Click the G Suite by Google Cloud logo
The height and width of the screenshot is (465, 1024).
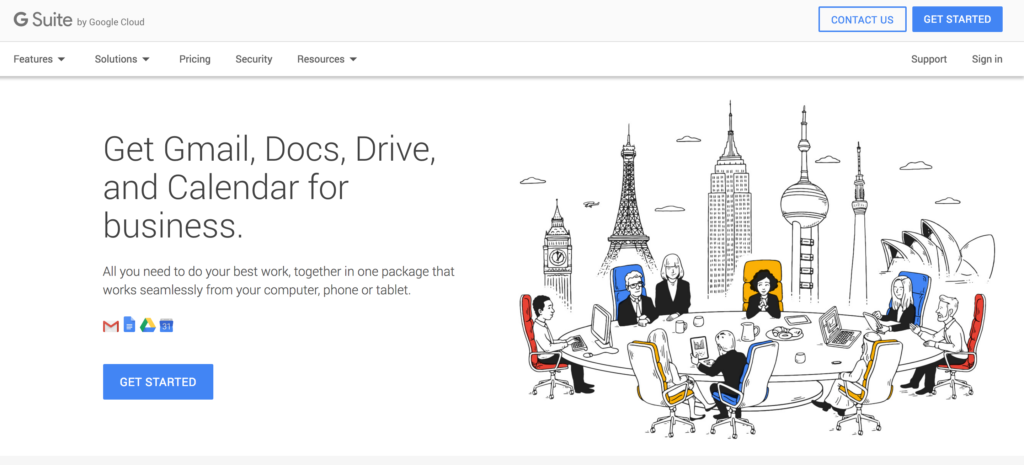point(79,20)
